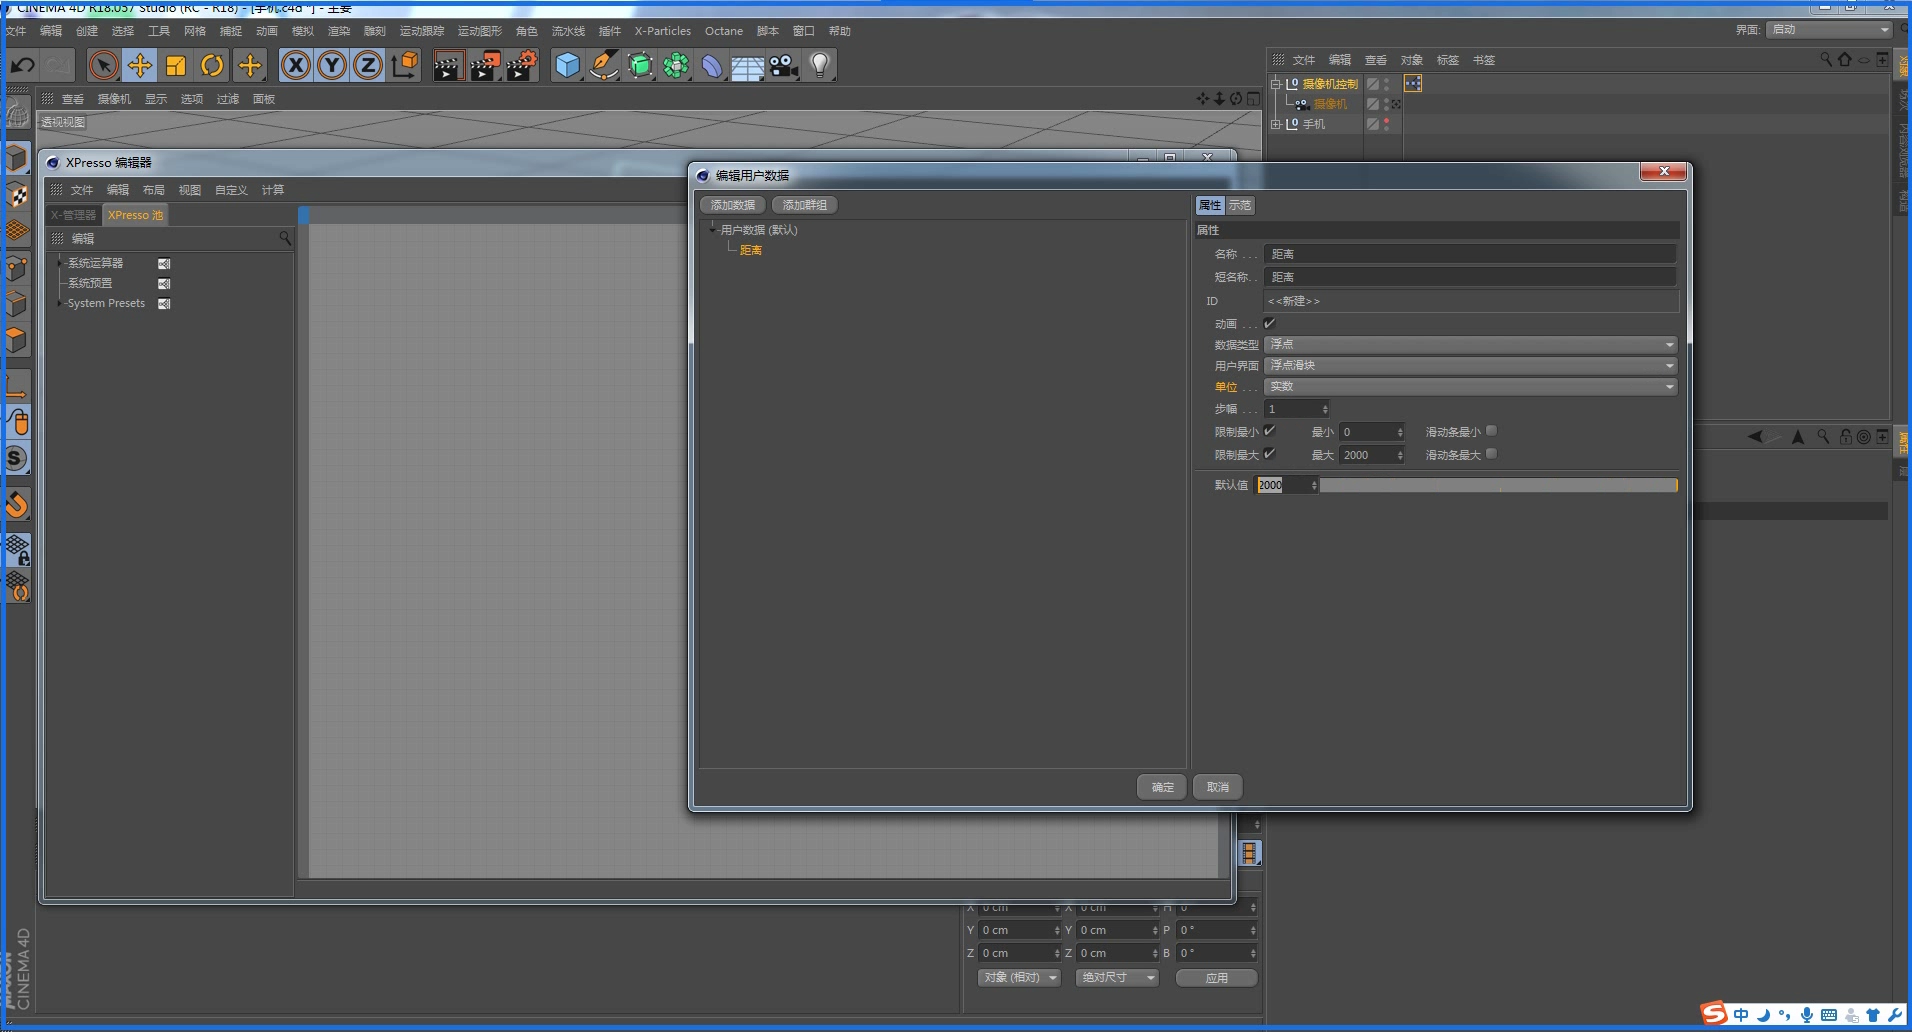This screenshot has width=1912, height=1032.
Task: Click the Sogou microphone voice input icon
Action: tap(1807, 1015)
